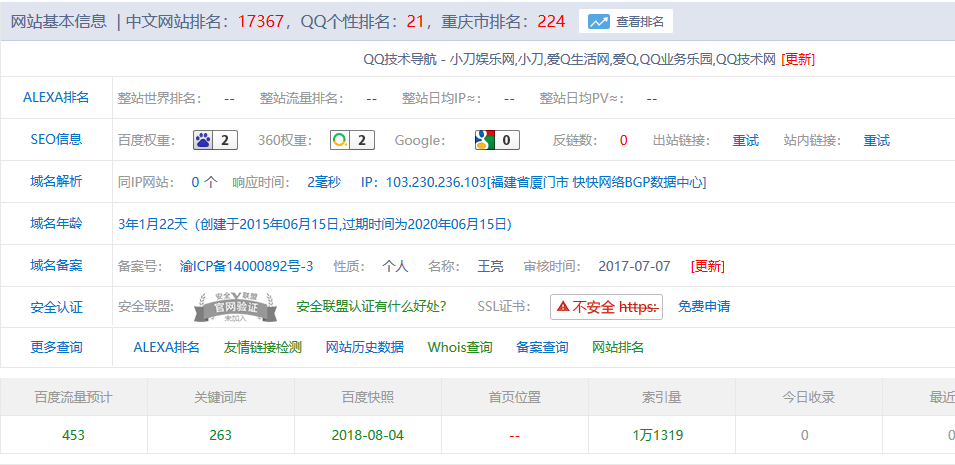This screenshot has width=955, height=465.
Task: Open the SEO信息 row label
Action: [56, 140]
